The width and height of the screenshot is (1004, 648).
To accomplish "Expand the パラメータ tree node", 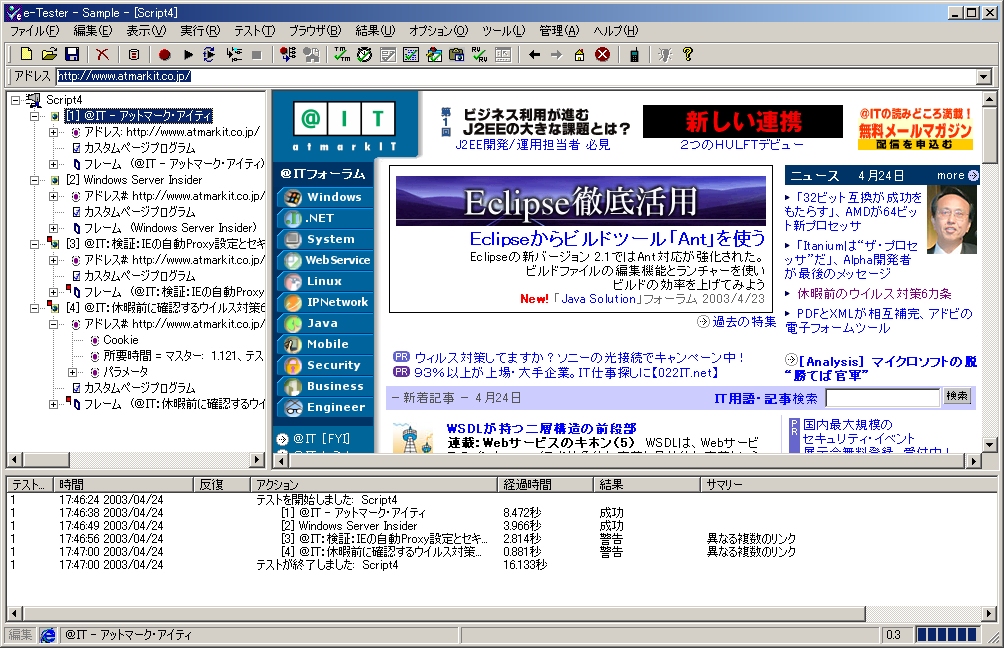I will point(73,372).
